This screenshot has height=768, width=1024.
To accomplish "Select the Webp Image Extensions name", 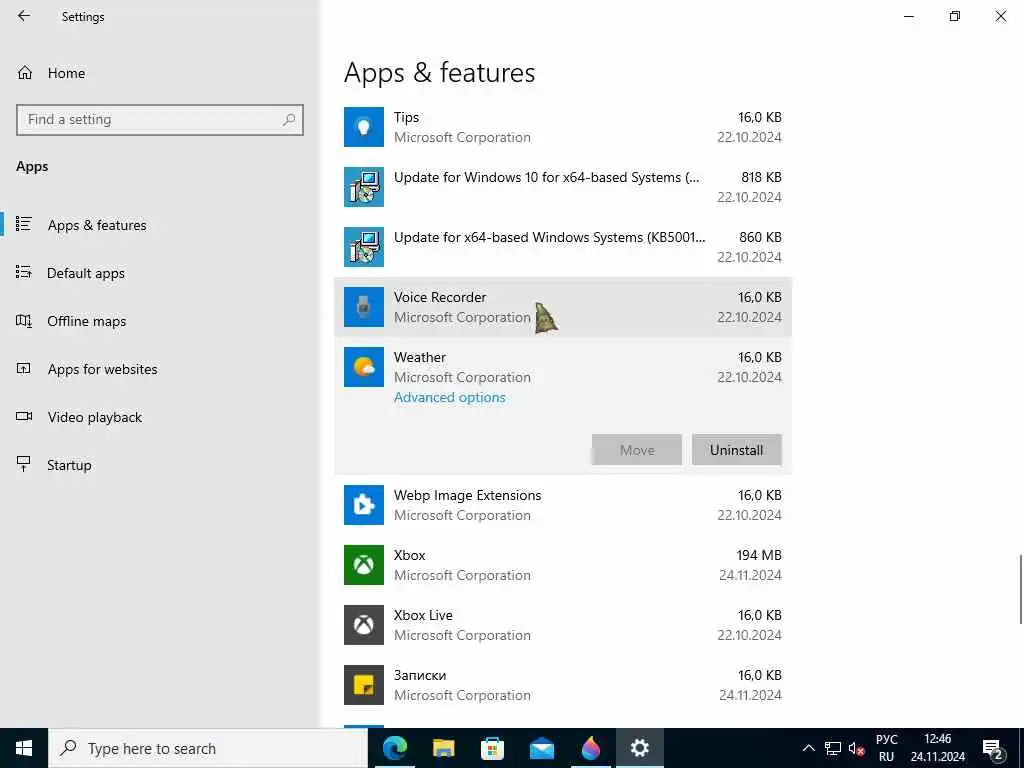I will click(467, 495).
